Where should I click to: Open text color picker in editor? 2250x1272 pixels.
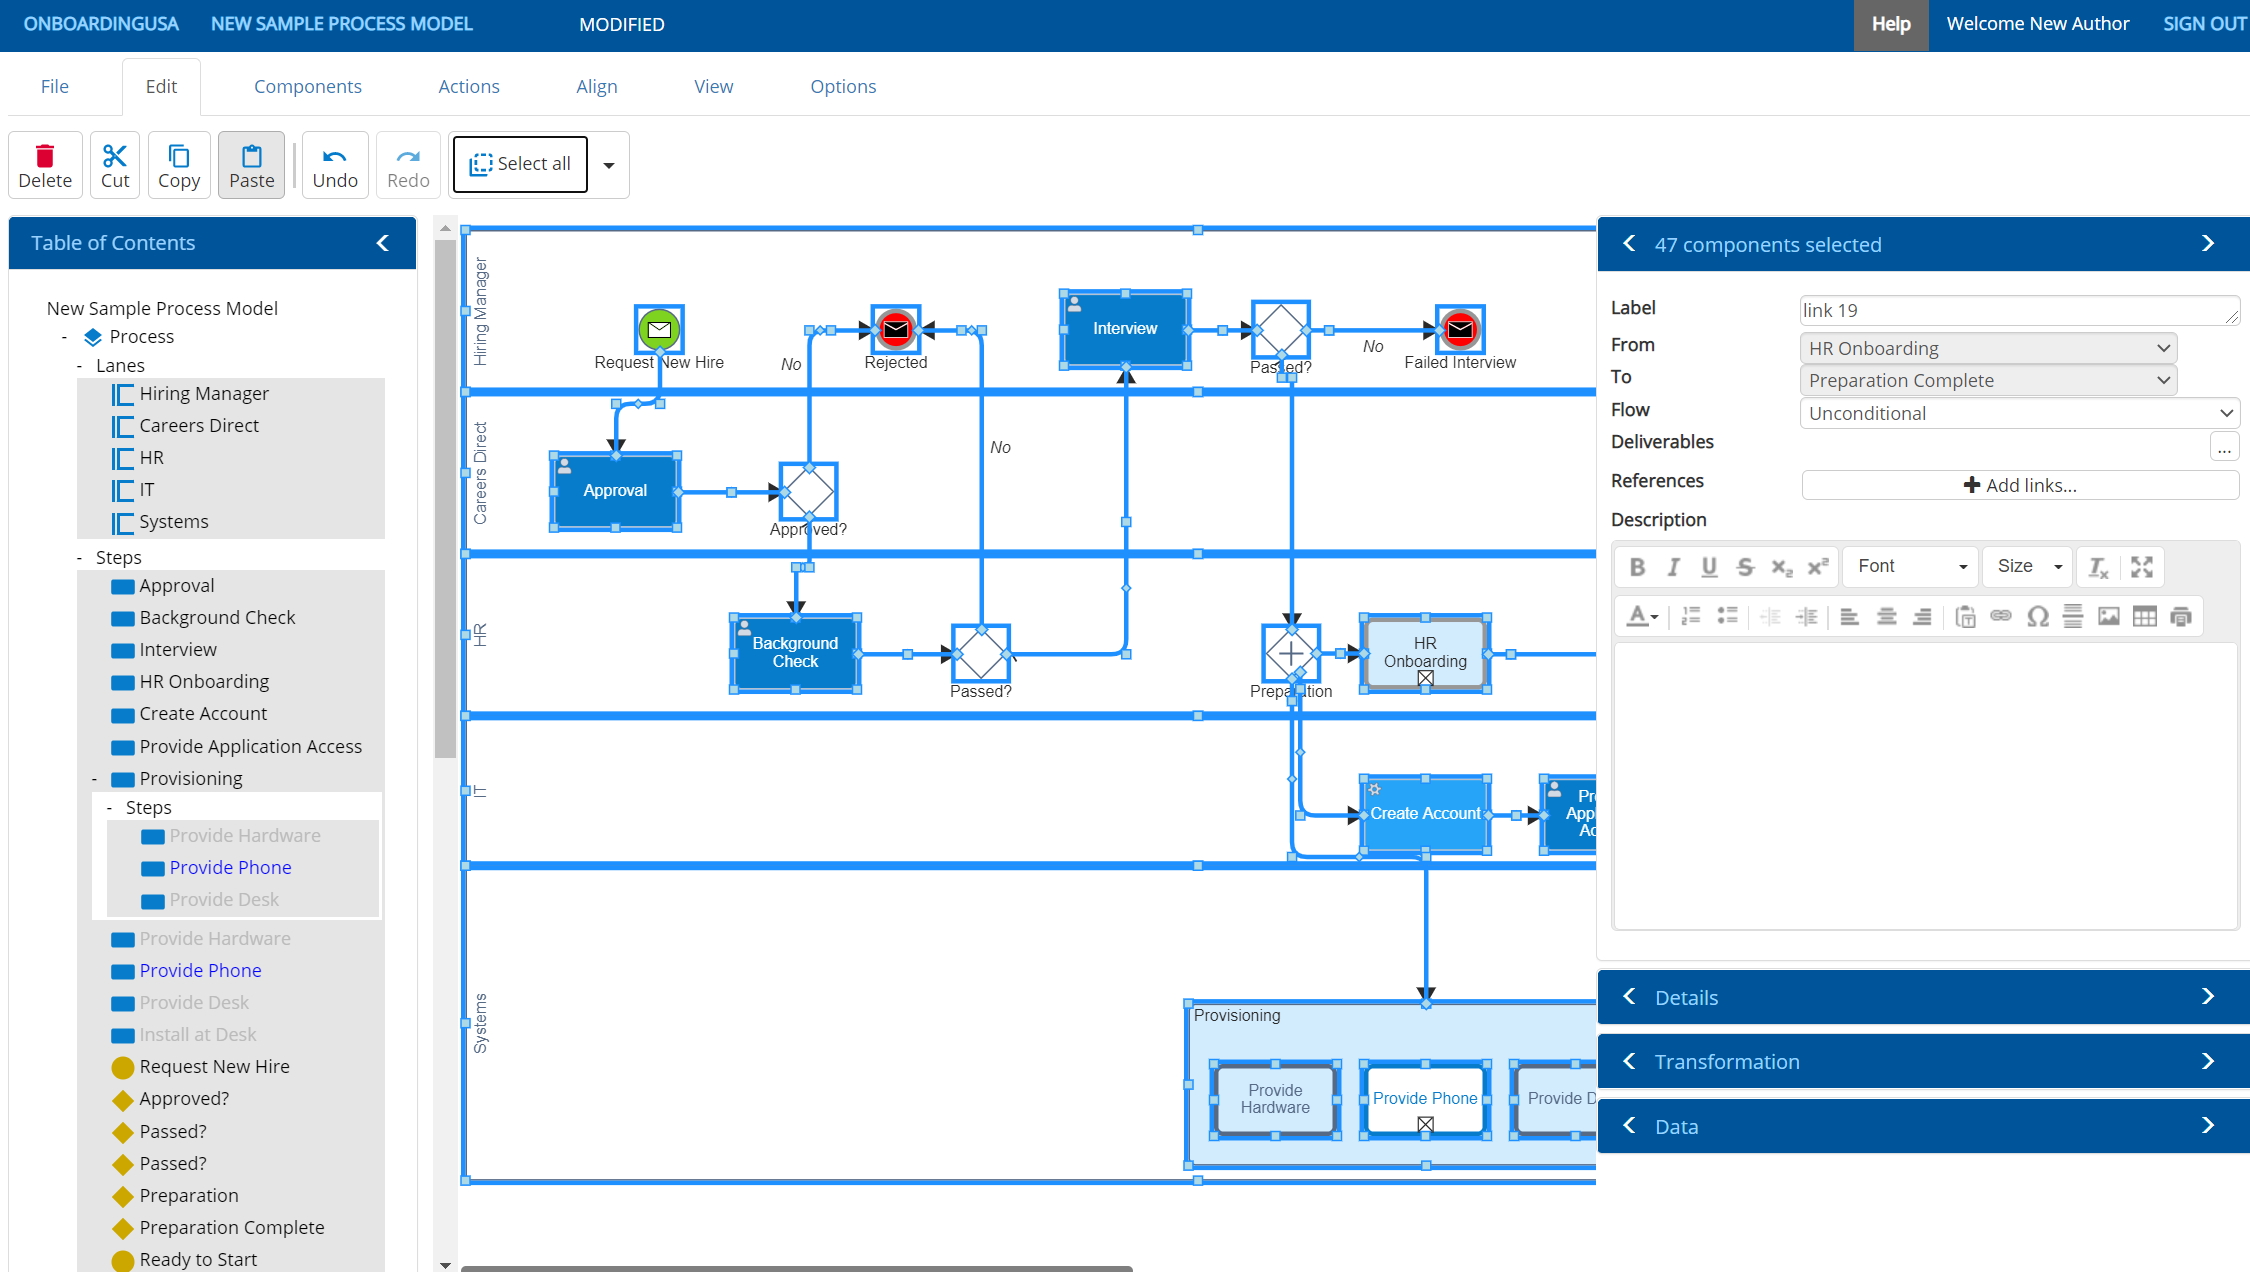[x=1642, y=616]
